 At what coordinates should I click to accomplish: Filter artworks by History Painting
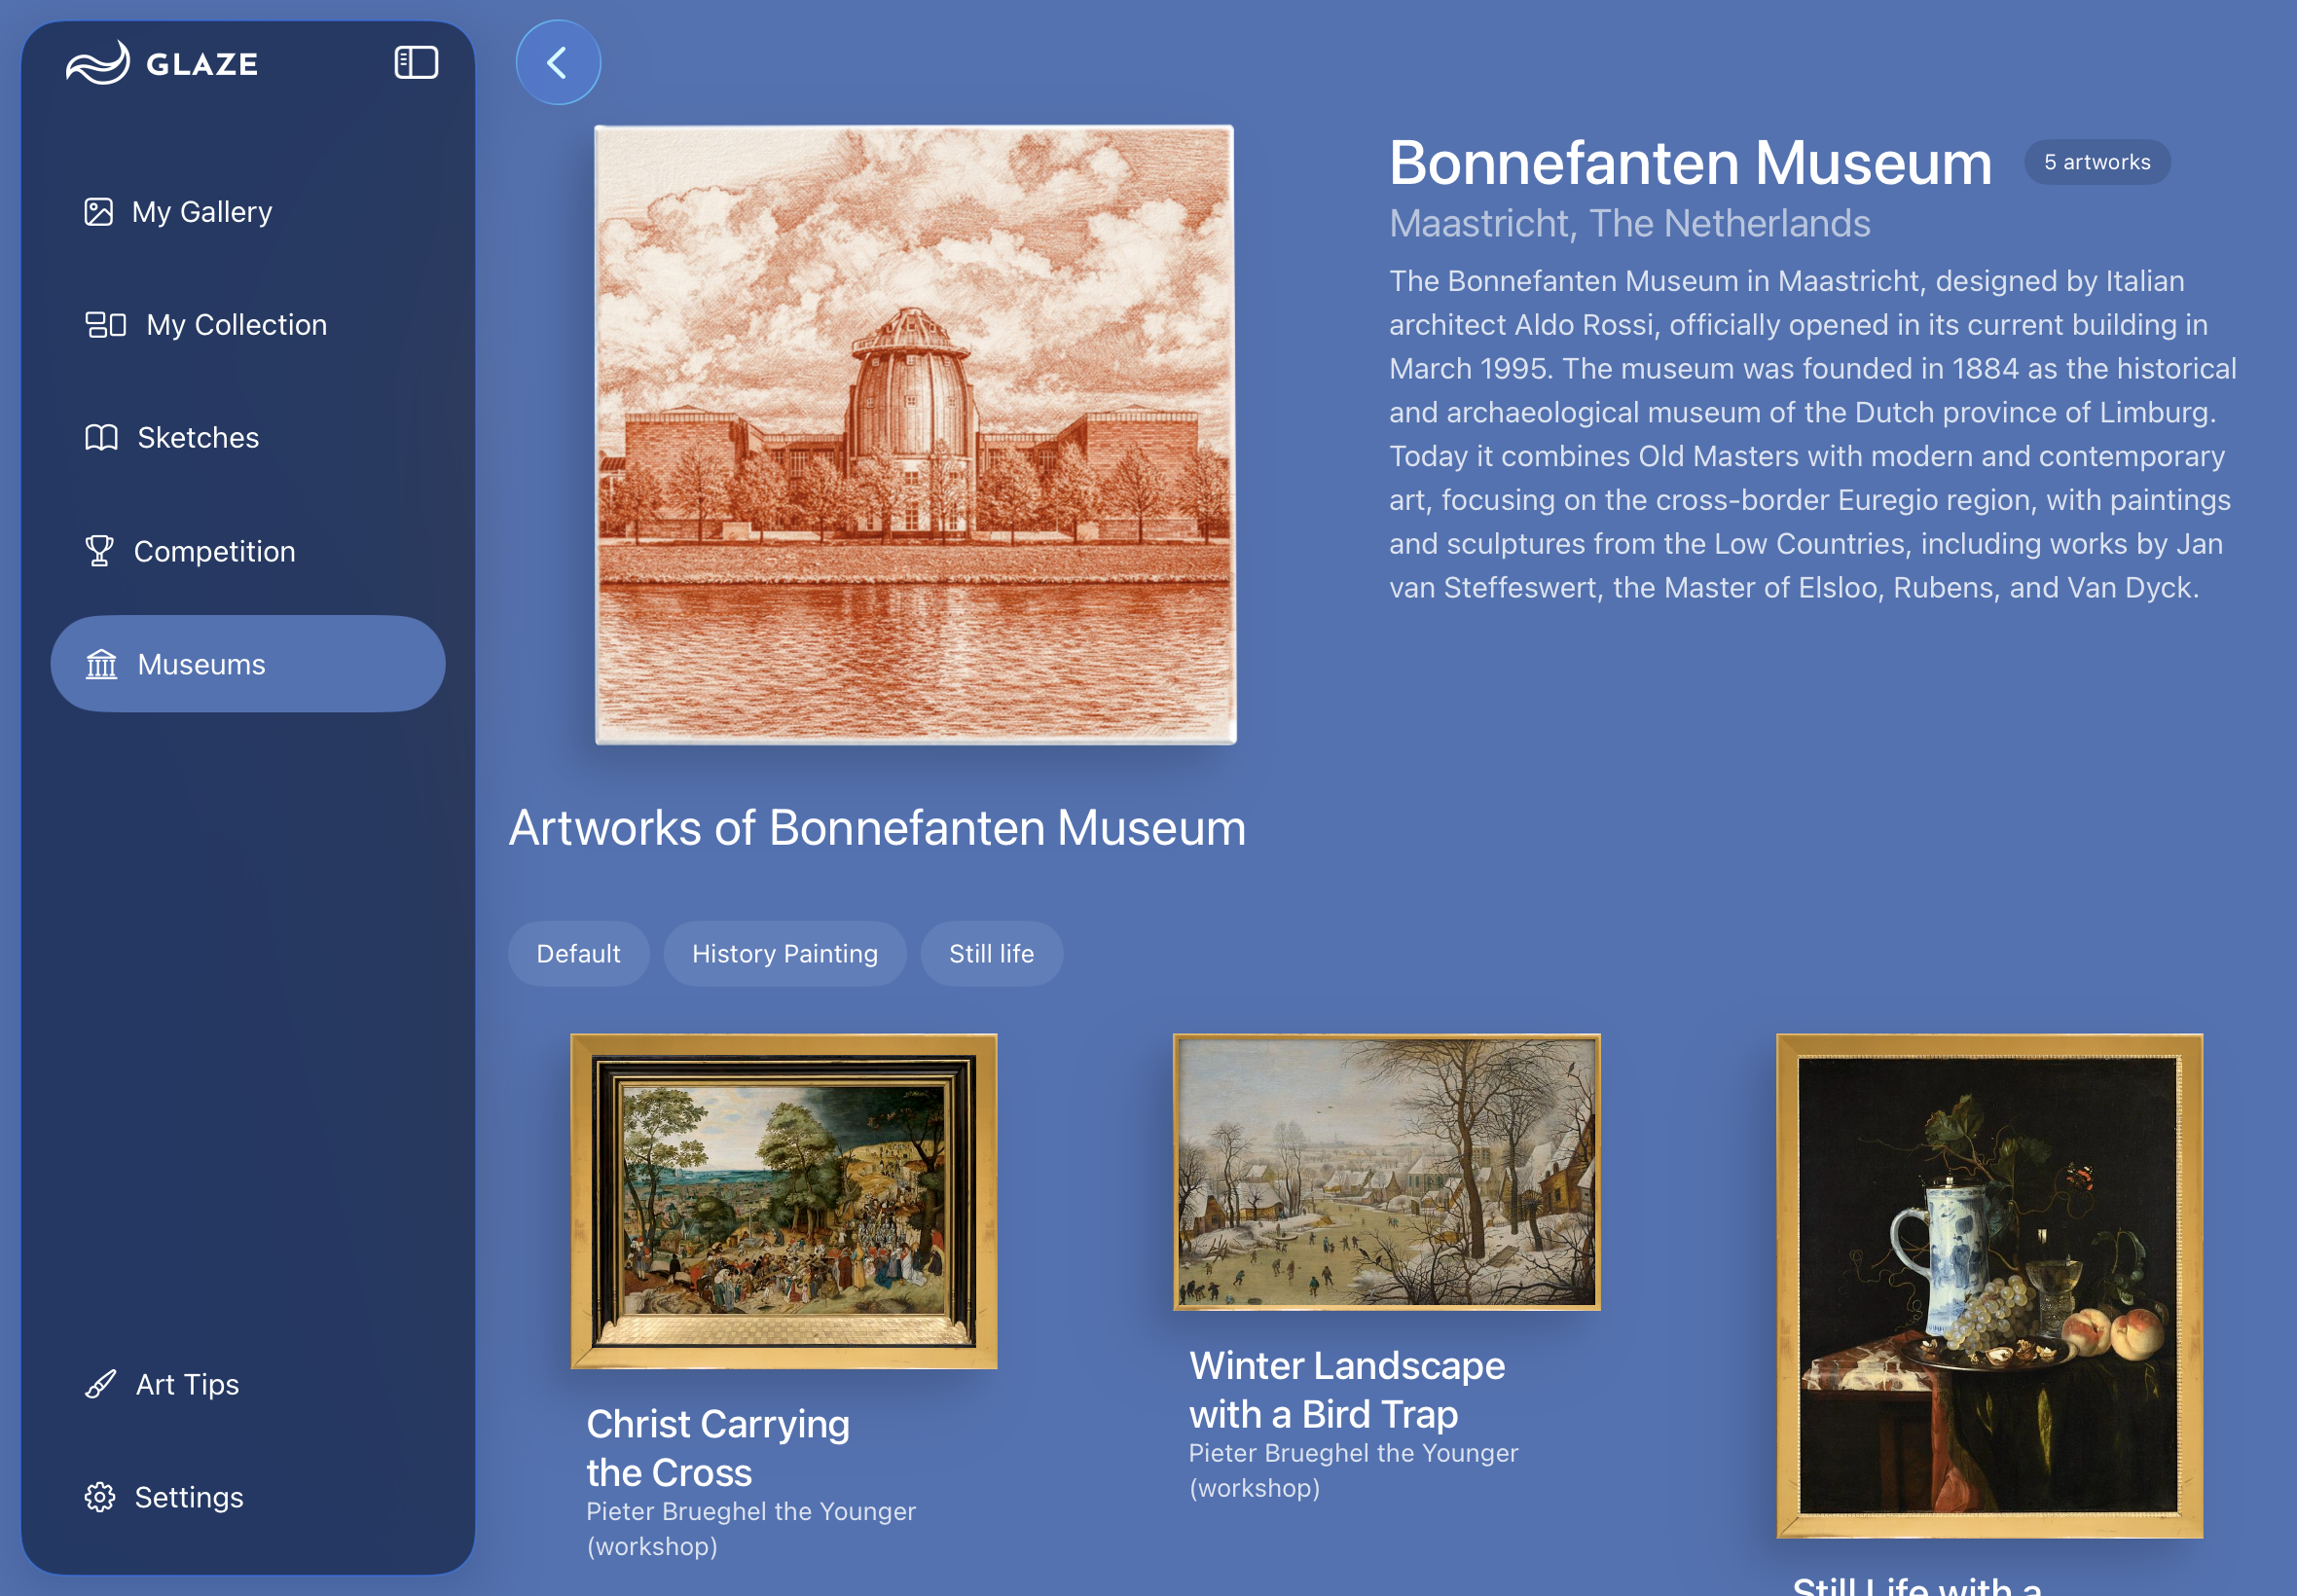[784, 954]
